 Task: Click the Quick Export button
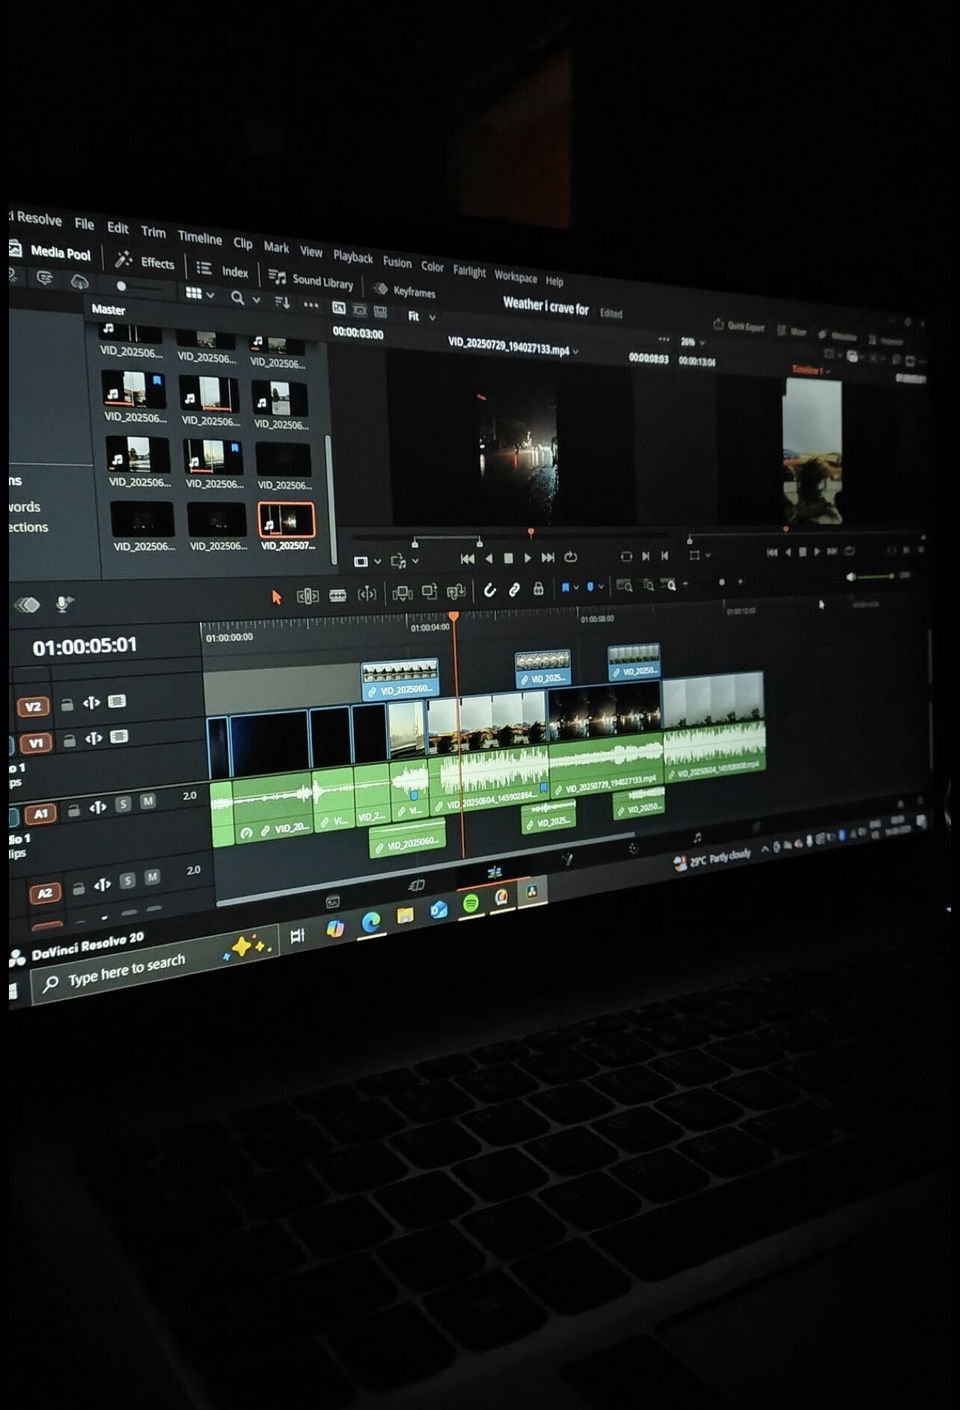(739, 326)
